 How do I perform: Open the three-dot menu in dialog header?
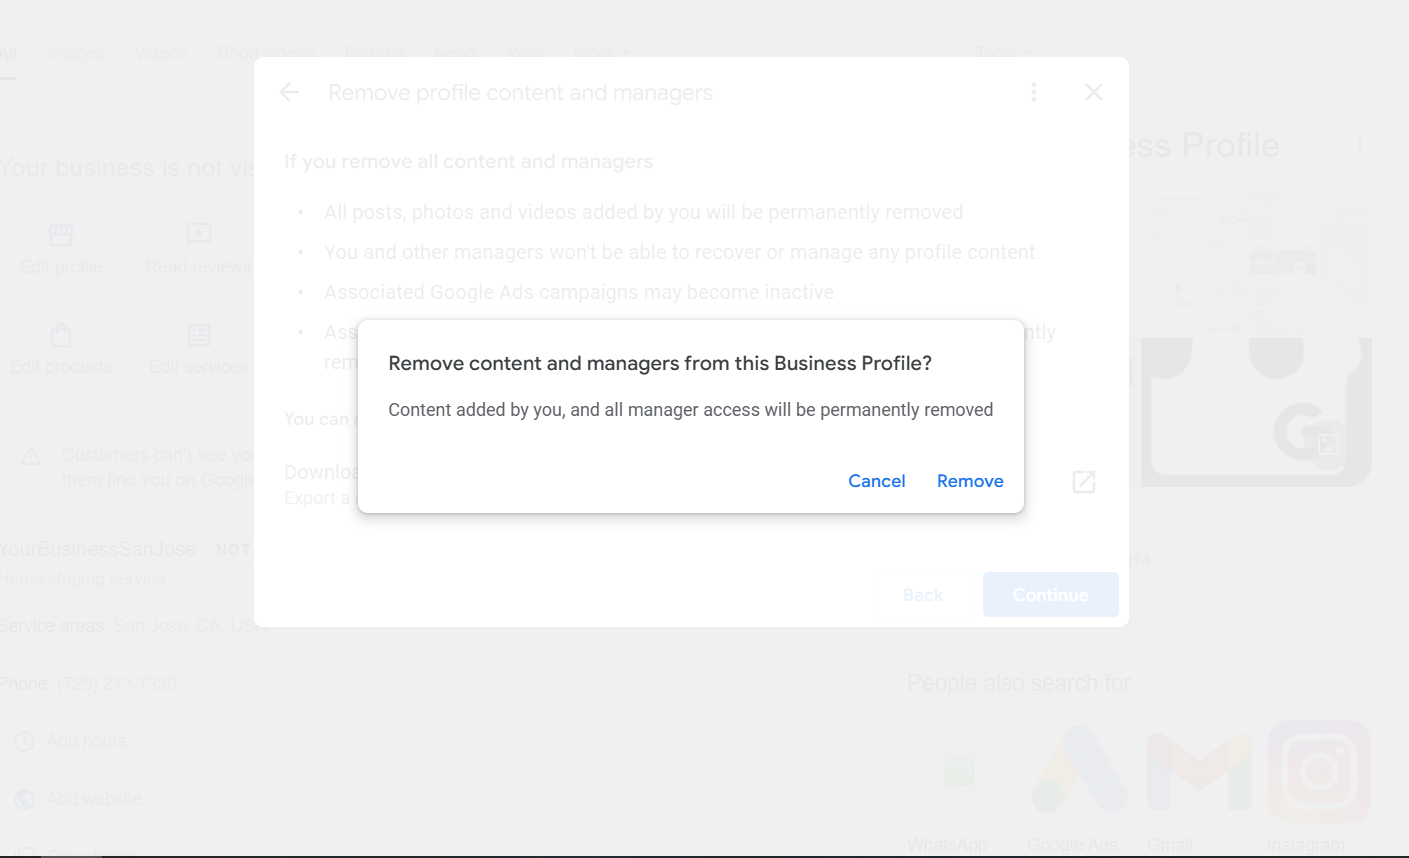click(1034, 92)
